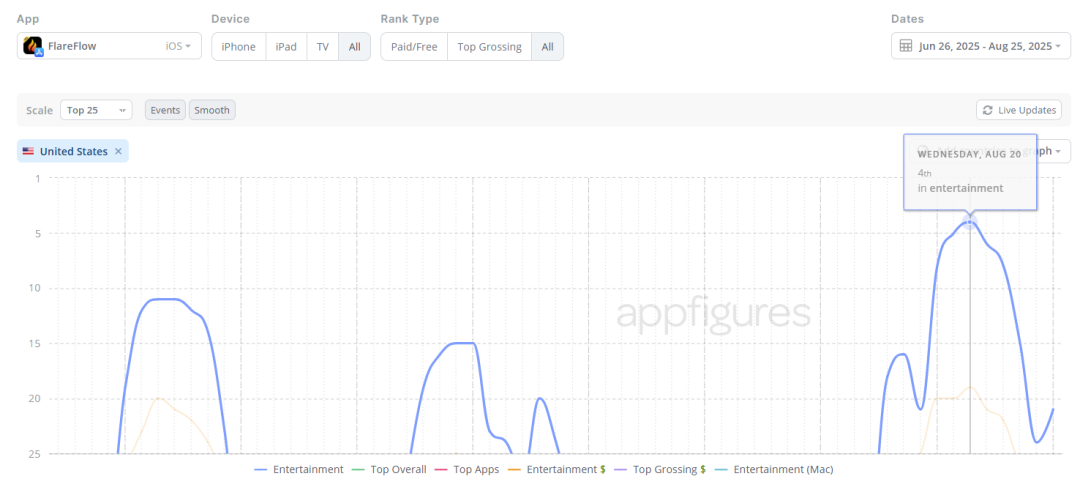Remove United States filter with the X

click(x=118, y=152)
